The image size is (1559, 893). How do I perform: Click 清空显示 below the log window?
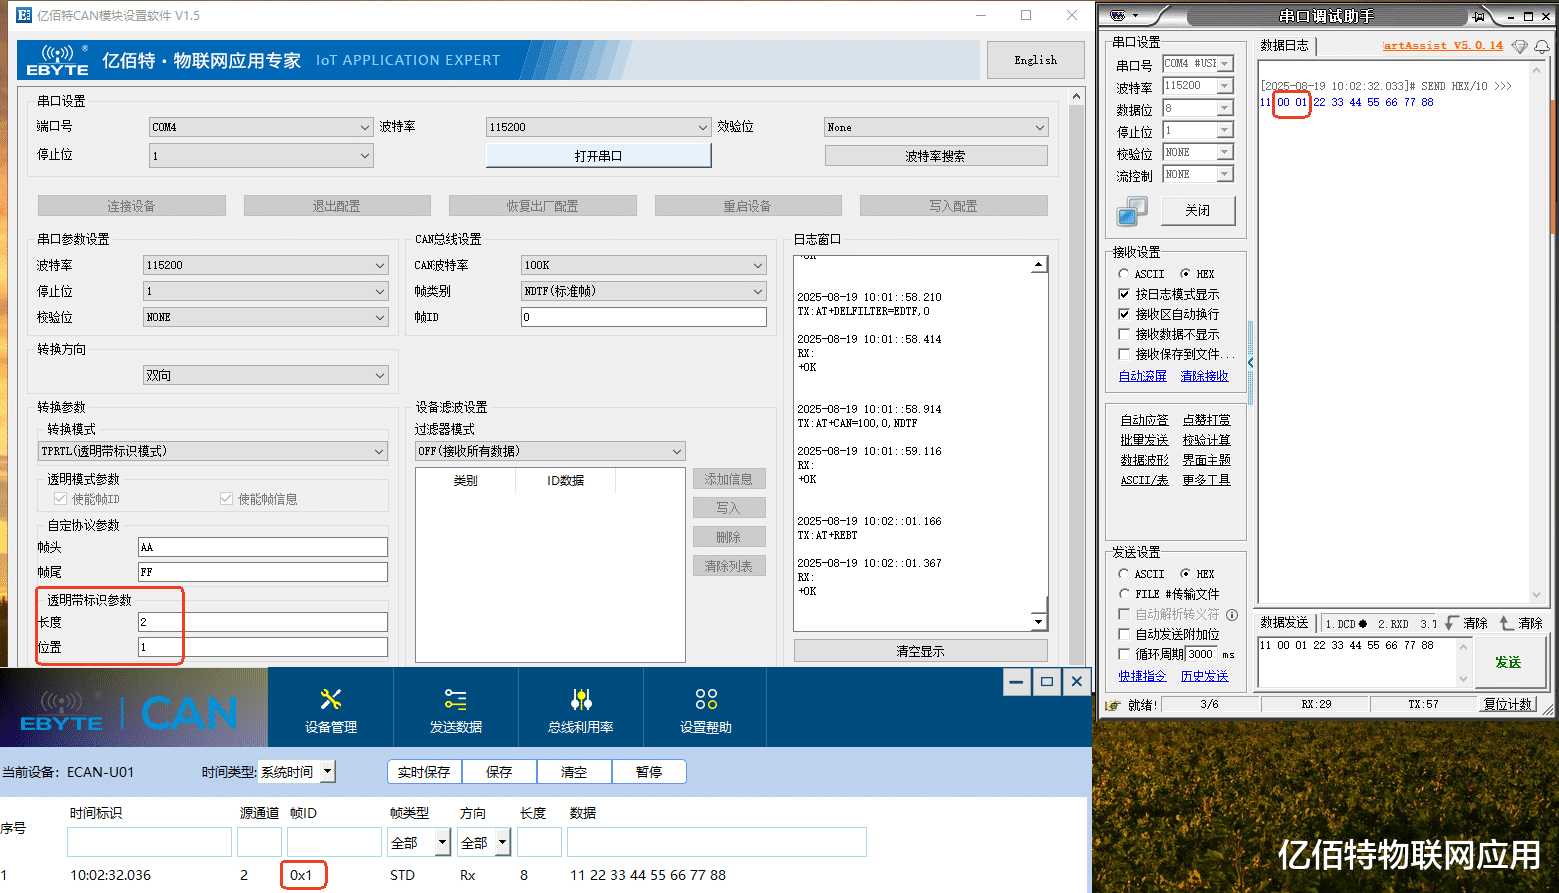pos(920,651)
